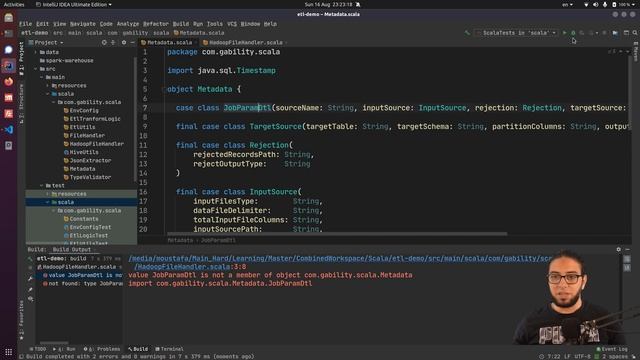Click the locate-file target icon in Project panel
This screenshot has width=640, height=360.
coord(104,42)
